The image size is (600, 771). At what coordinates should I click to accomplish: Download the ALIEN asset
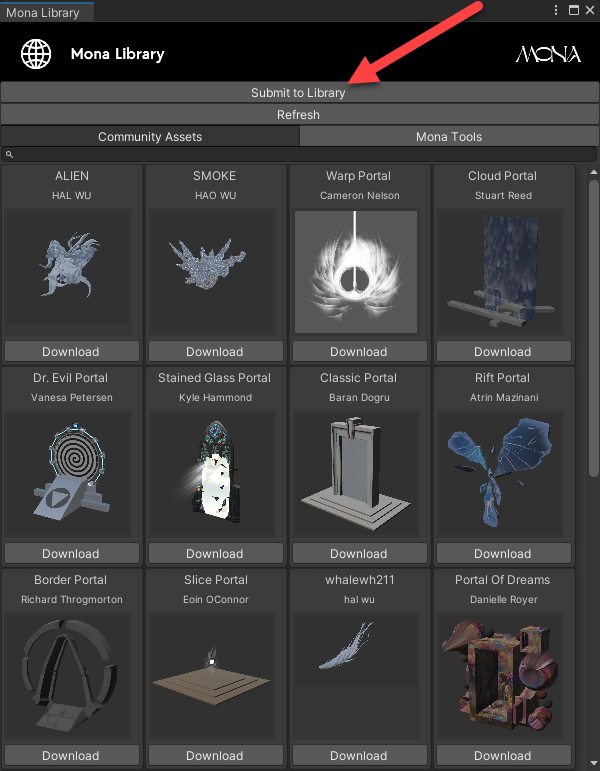(x=71, y=352)
